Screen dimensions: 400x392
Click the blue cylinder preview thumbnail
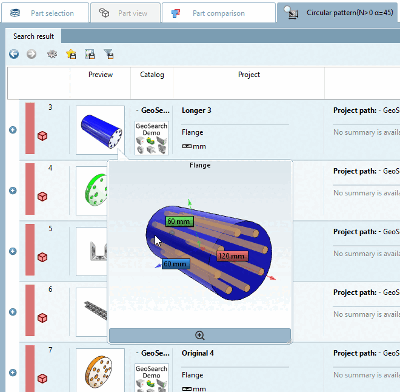point(100,130)
